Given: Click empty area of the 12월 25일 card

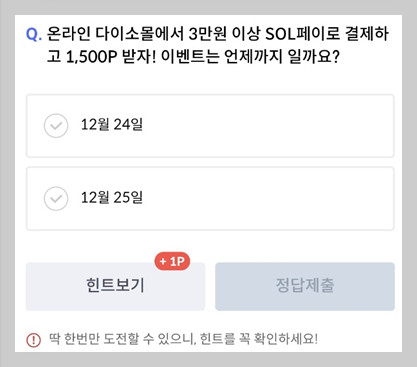Looking at the screenshot, I should tap(267, 199).
